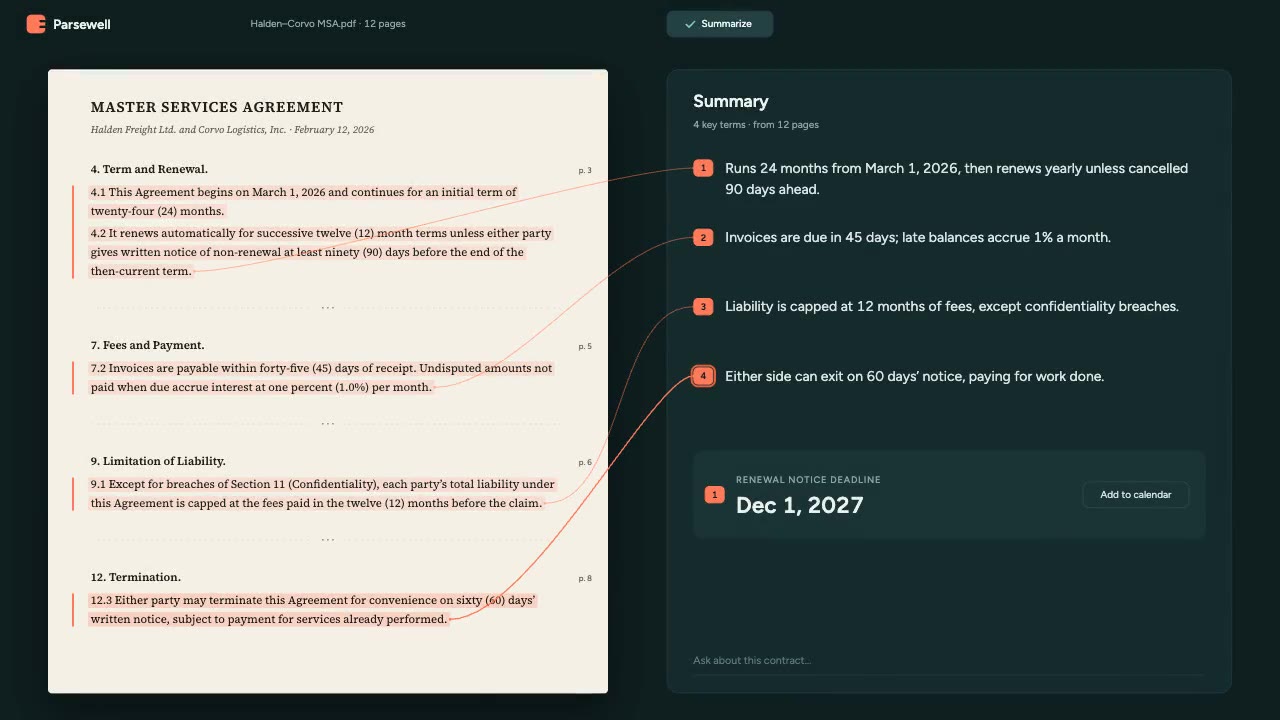Focus the 'Ask about this contract' input
The height and width of the screenshot is (720, 1280).
click(948, 661)
